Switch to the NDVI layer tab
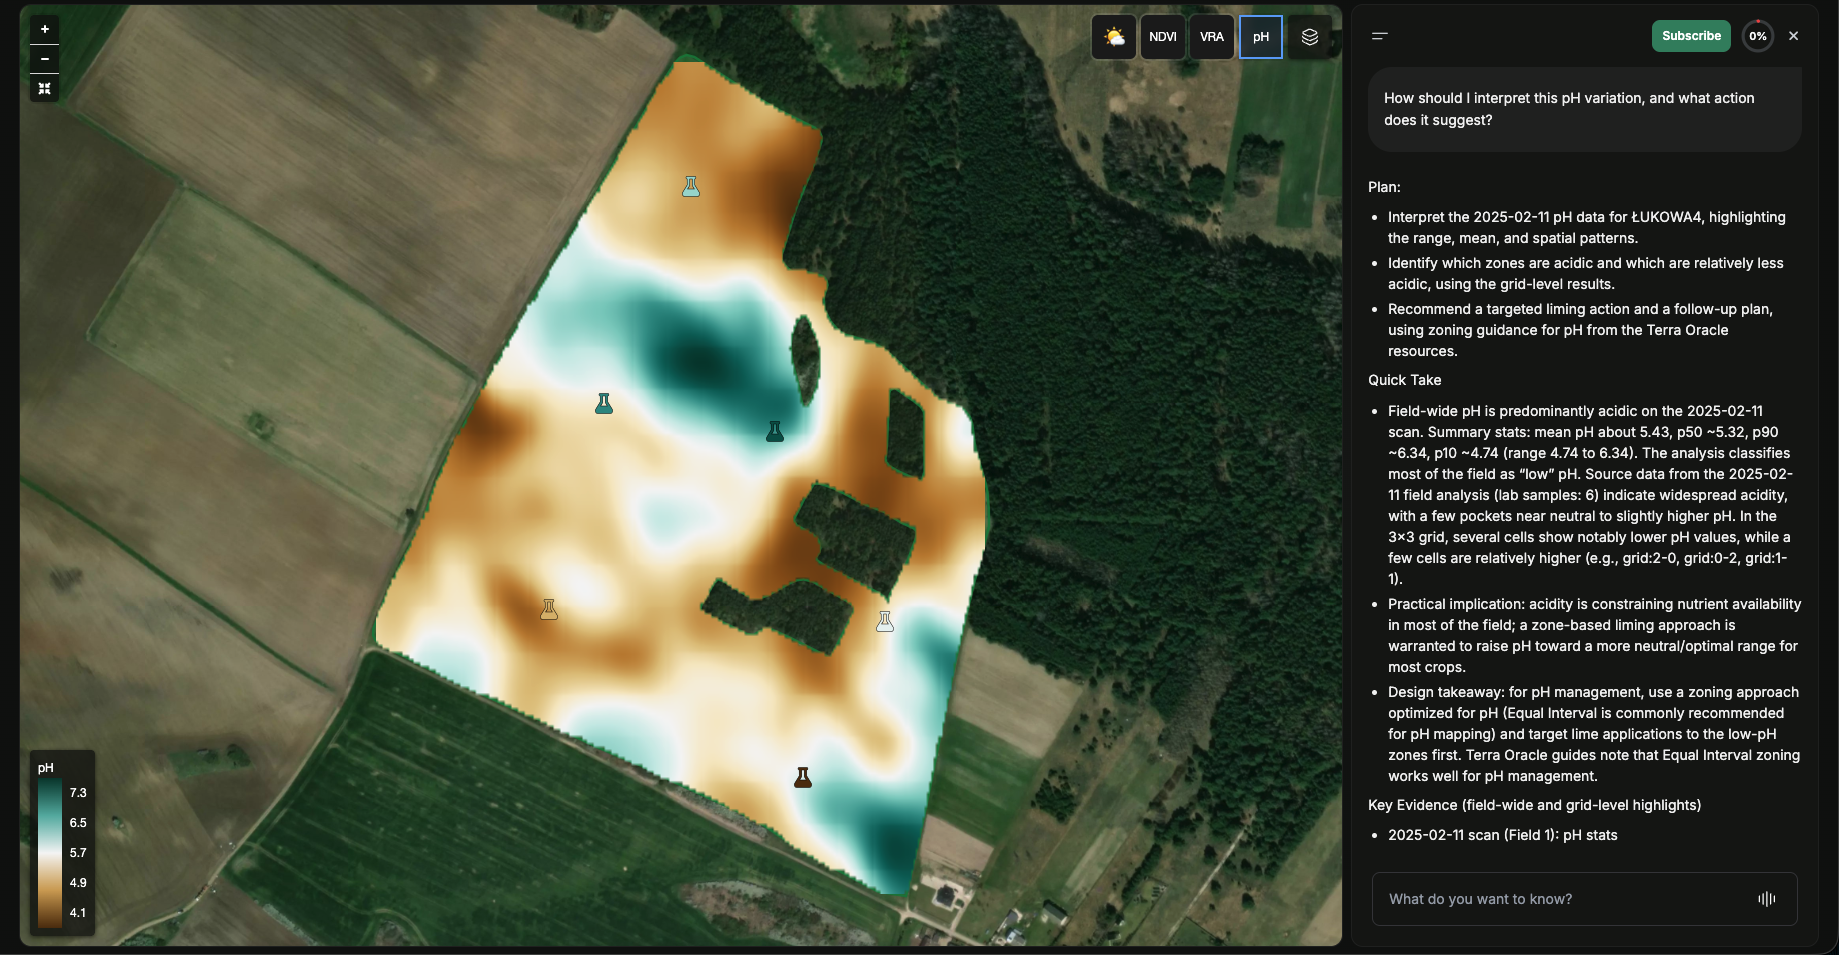The width and height of the screenshot is (1839, 955). click(x=1163, y=36)
